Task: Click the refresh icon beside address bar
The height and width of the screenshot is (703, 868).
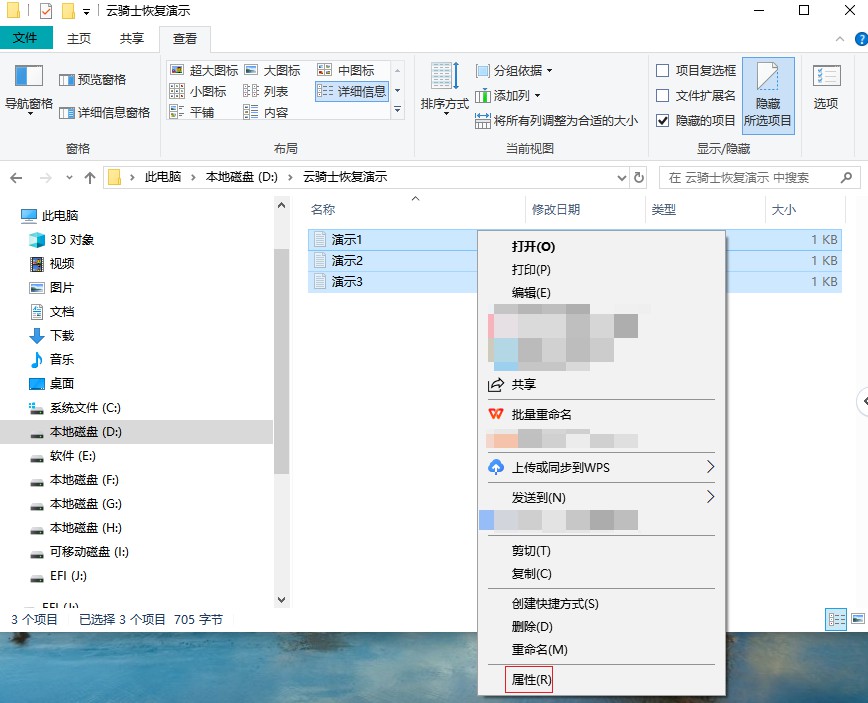Action: coord(640,178)
